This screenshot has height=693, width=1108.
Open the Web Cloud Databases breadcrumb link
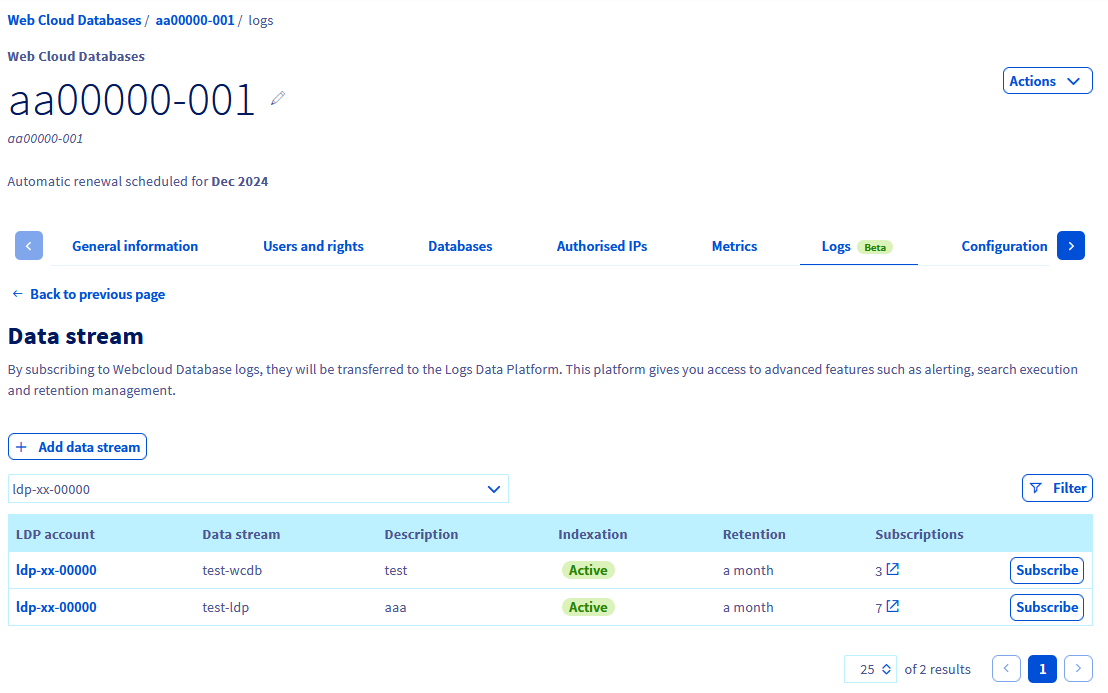click(74, 19)
